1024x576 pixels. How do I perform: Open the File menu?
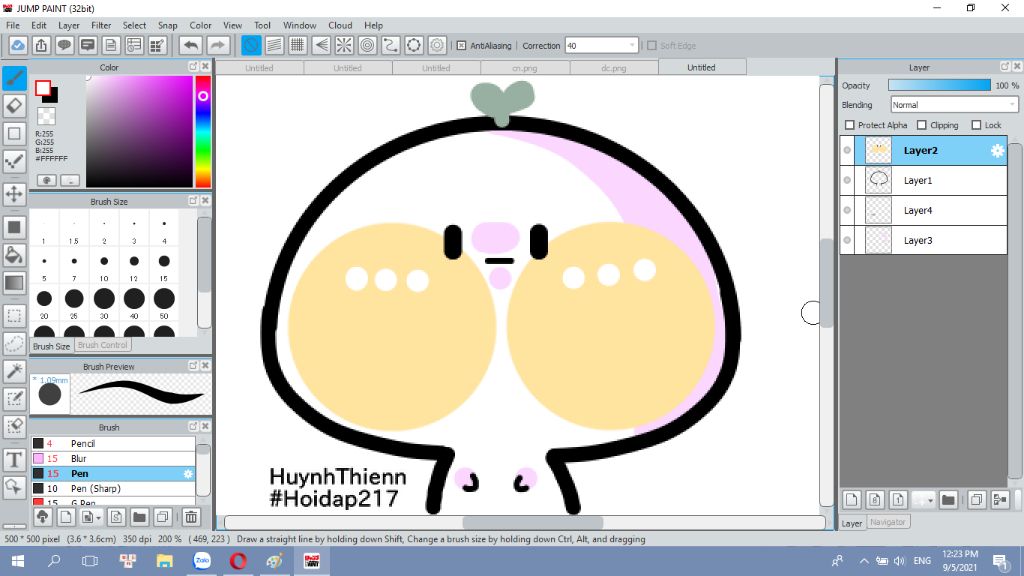coord(12,25)
